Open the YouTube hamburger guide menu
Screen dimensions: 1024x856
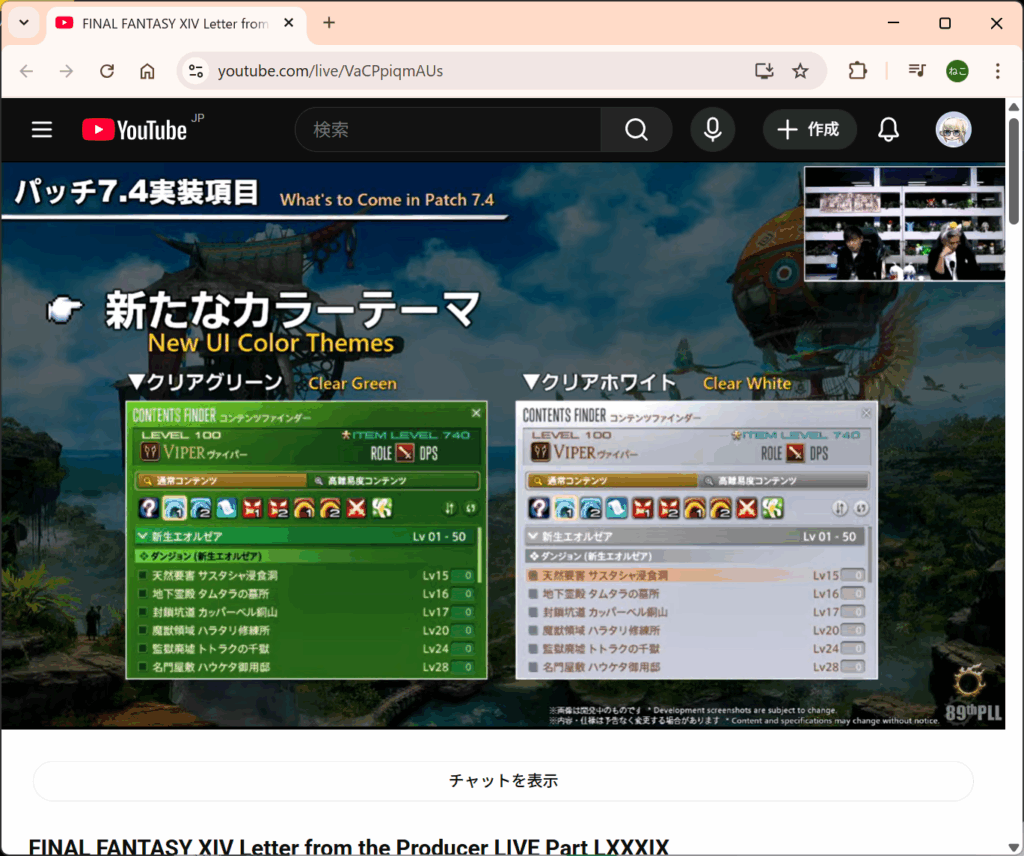point(41,130)
